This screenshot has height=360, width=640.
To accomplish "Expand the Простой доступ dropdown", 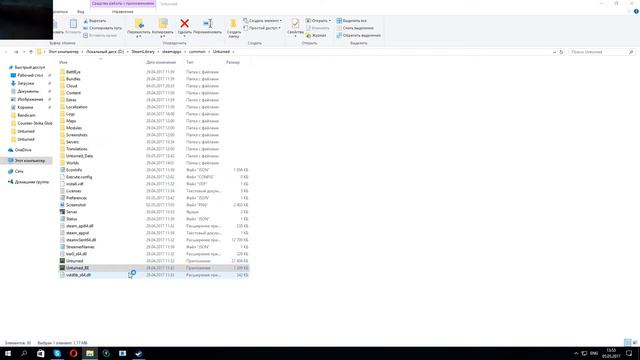I will pyautogui.click(x=262, y=28).
